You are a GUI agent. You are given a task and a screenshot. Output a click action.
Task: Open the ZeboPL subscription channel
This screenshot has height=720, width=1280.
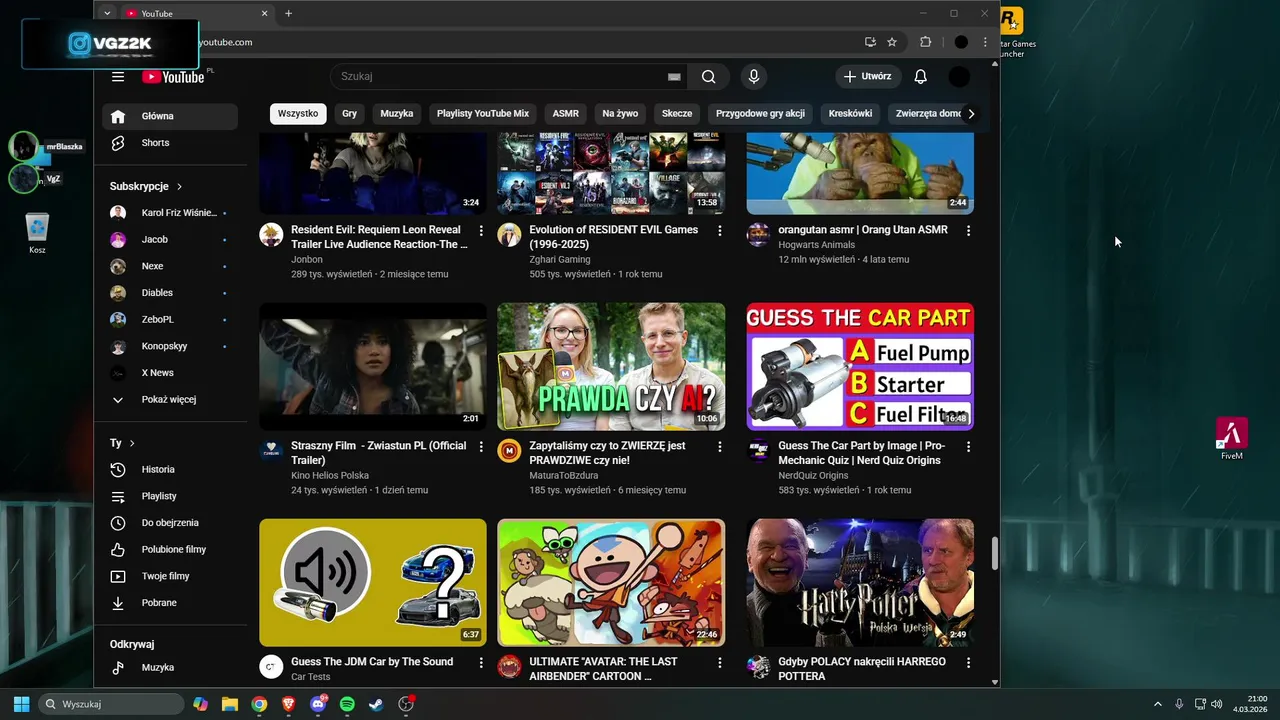[170, 319]
